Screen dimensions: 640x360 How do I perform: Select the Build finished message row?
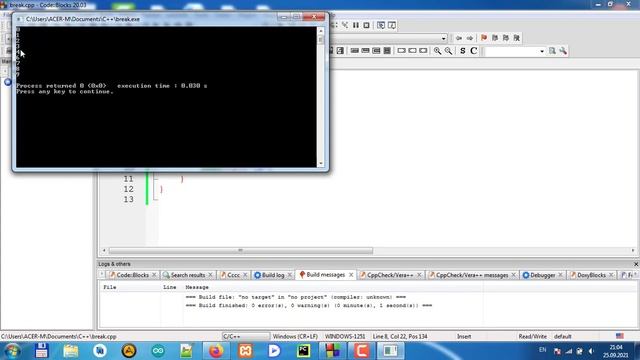tap(308, 305)
